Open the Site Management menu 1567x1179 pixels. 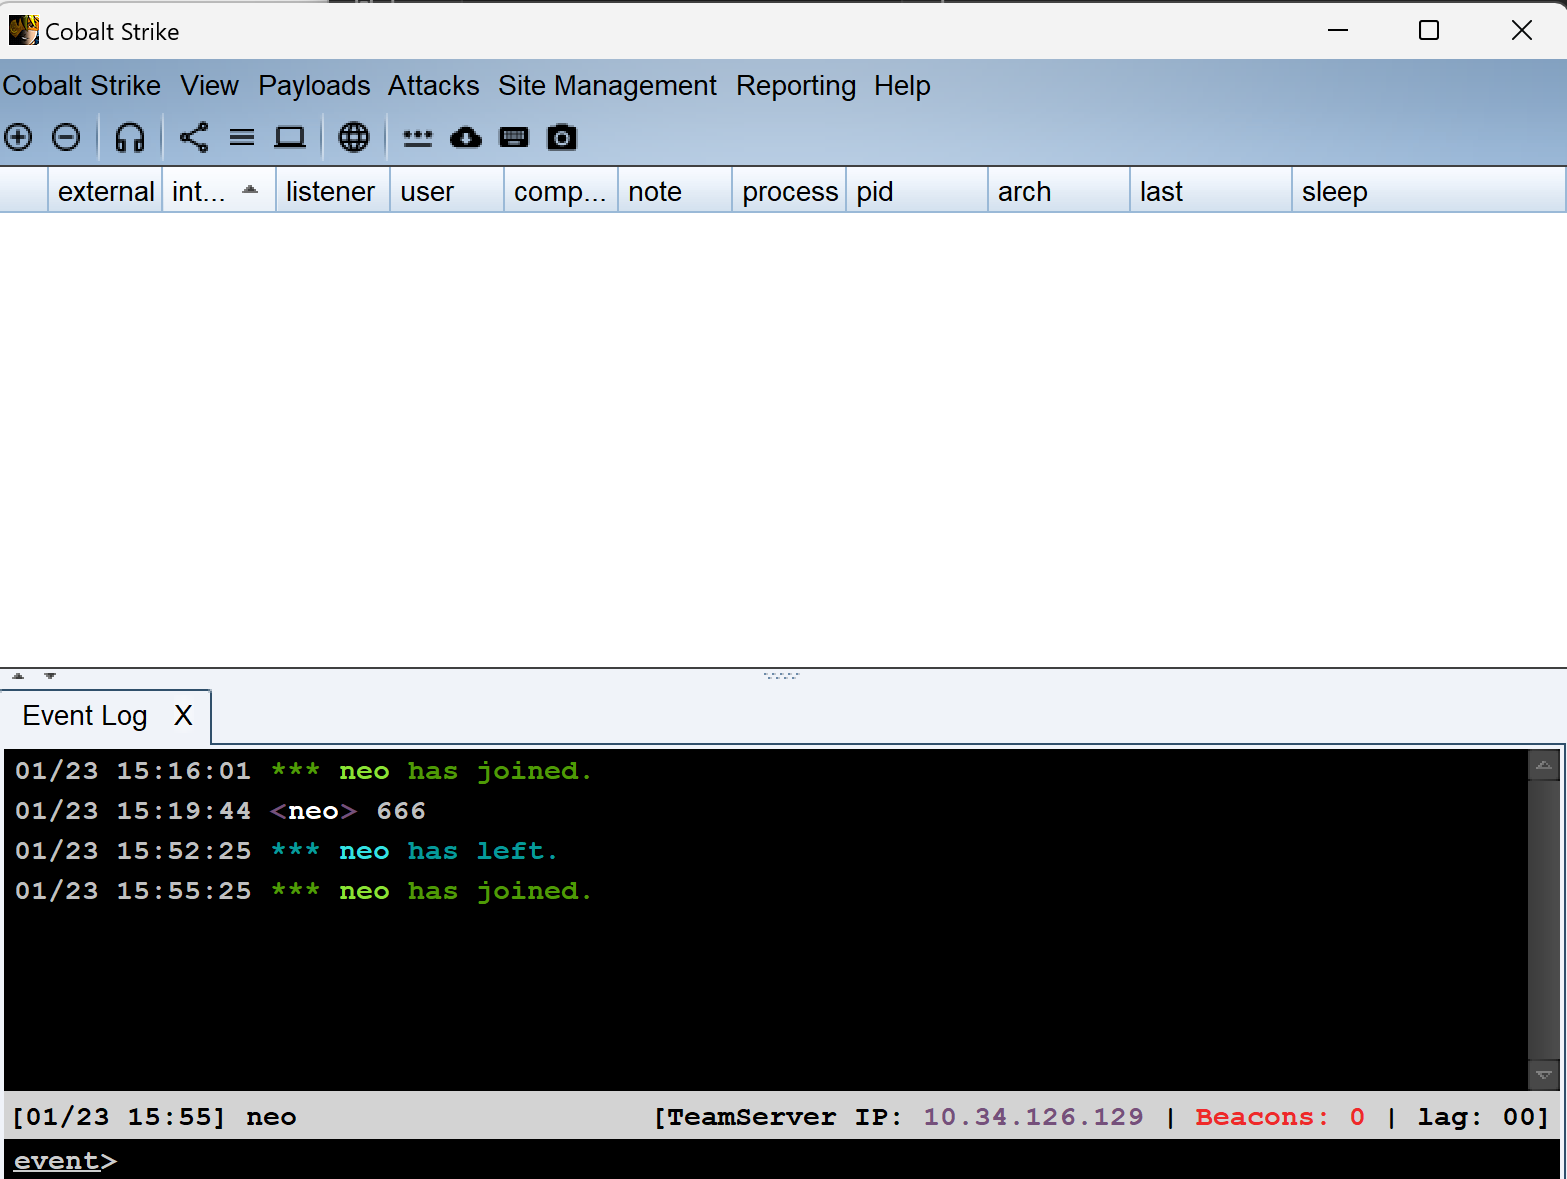[607, 86]
